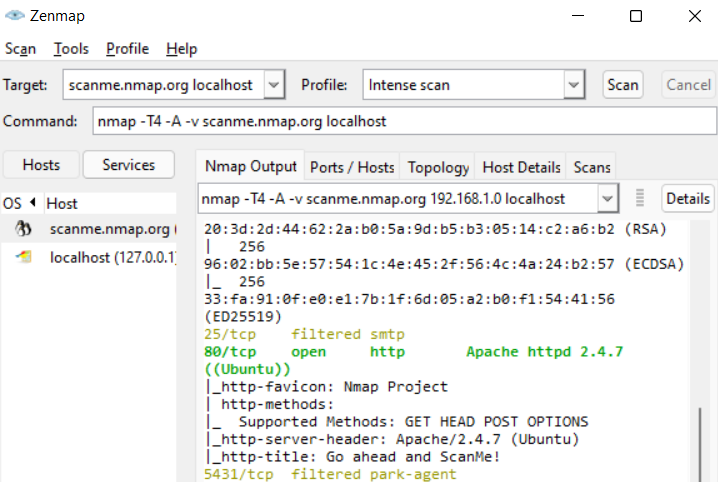This screenshot has height=482, width=718.
Task: Click the OS icon beside localhost
Action: click(x=23, y=257)
